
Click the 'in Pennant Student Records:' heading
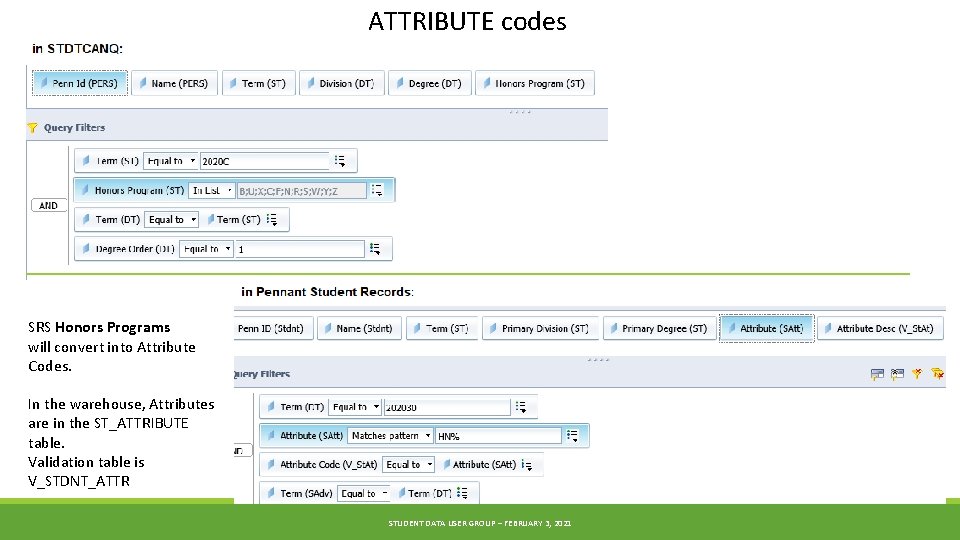pyautogui.click(x=327, y=291)
